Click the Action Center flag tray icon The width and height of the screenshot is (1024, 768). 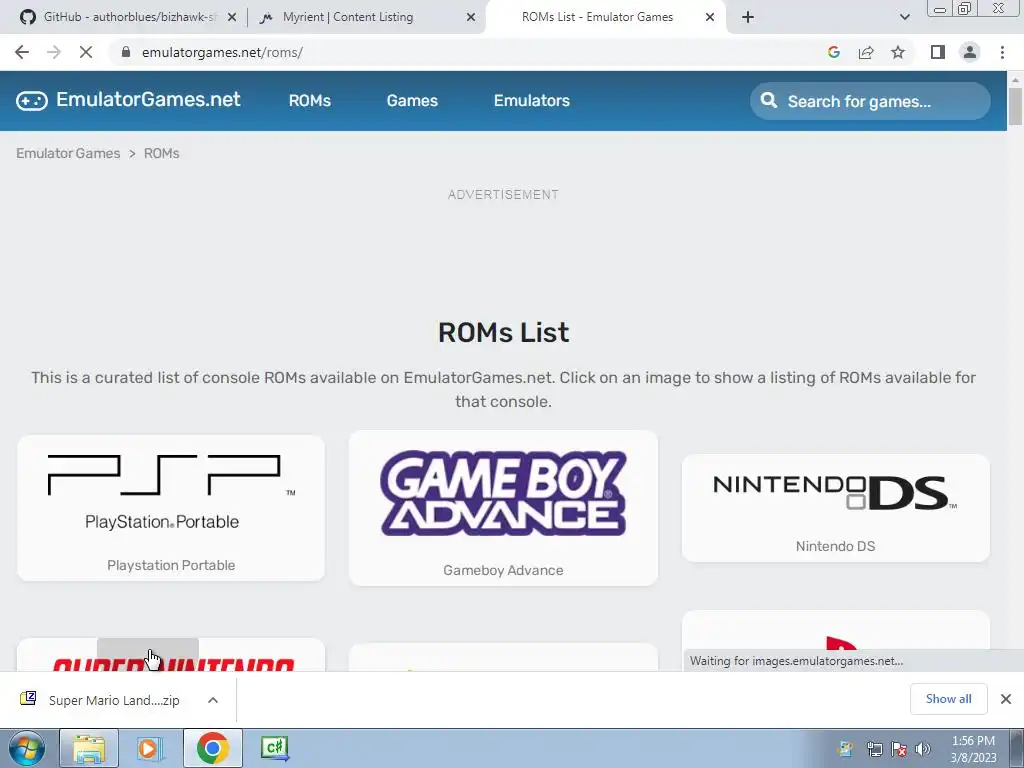point(899,749)
